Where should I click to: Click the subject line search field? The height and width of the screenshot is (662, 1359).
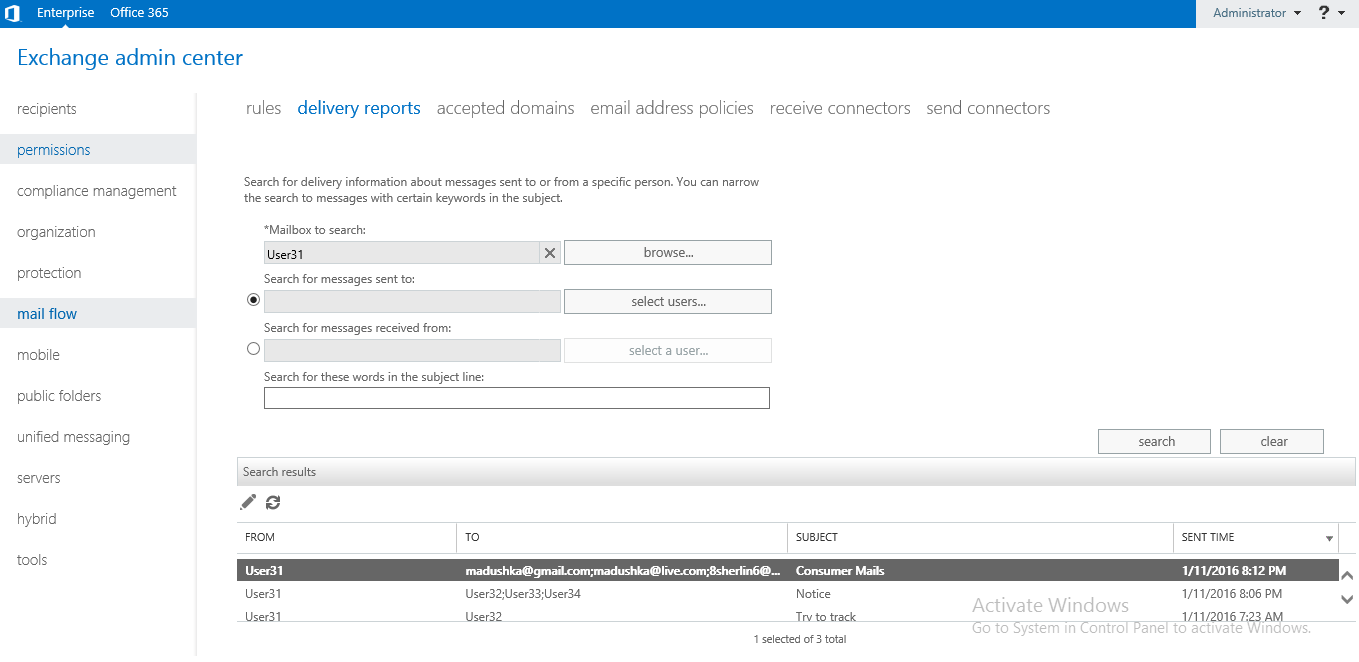517,398
